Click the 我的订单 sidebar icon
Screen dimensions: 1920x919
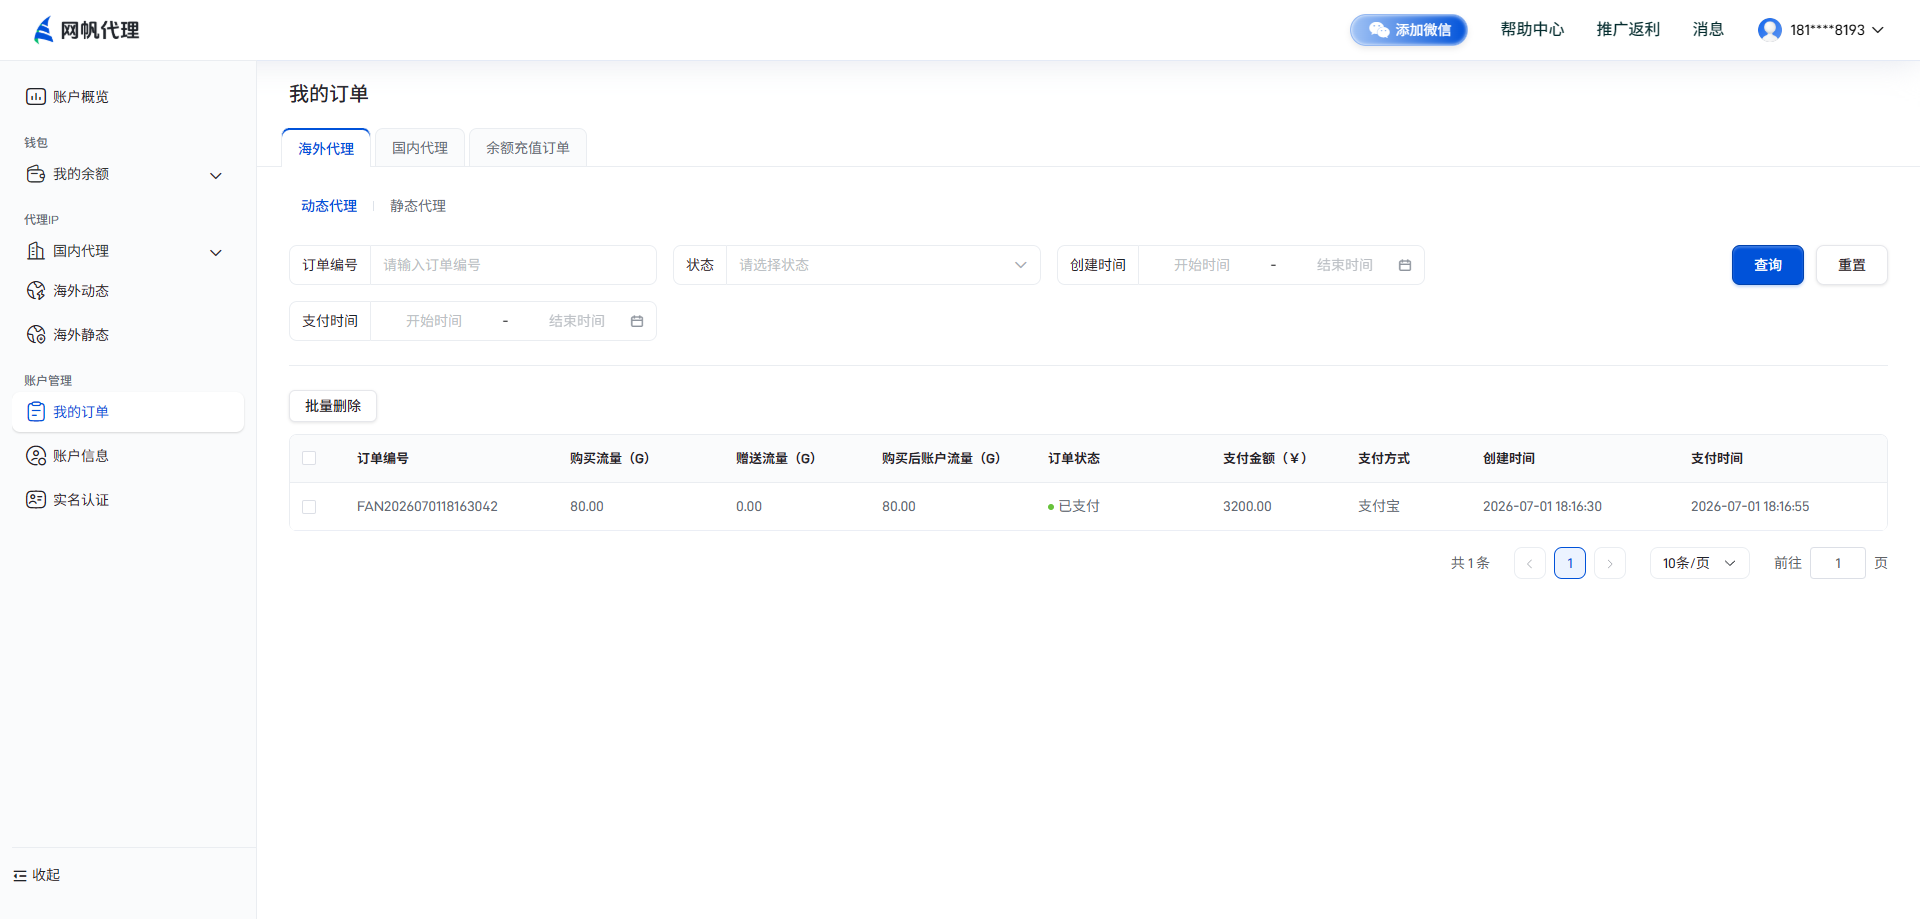(36, 412)
